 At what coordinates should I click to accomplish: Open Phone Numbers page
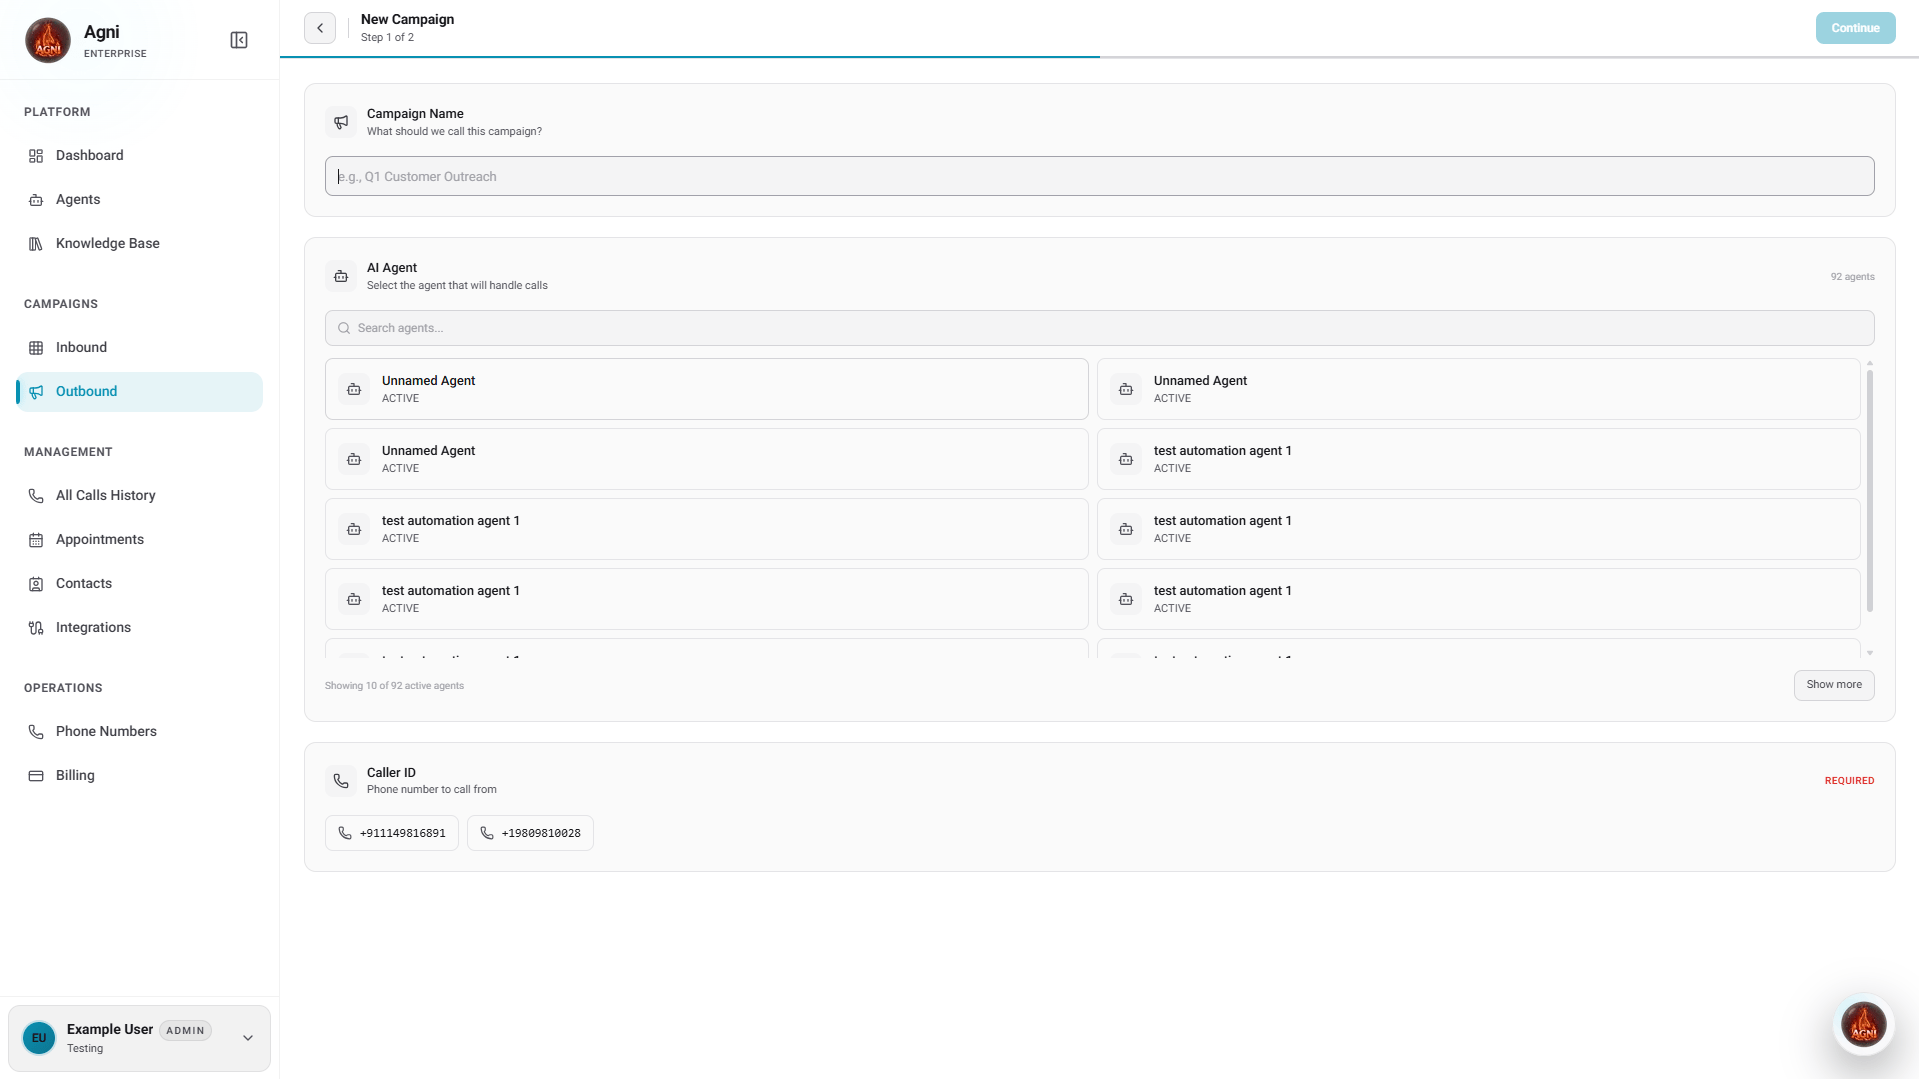click(140, 732)
